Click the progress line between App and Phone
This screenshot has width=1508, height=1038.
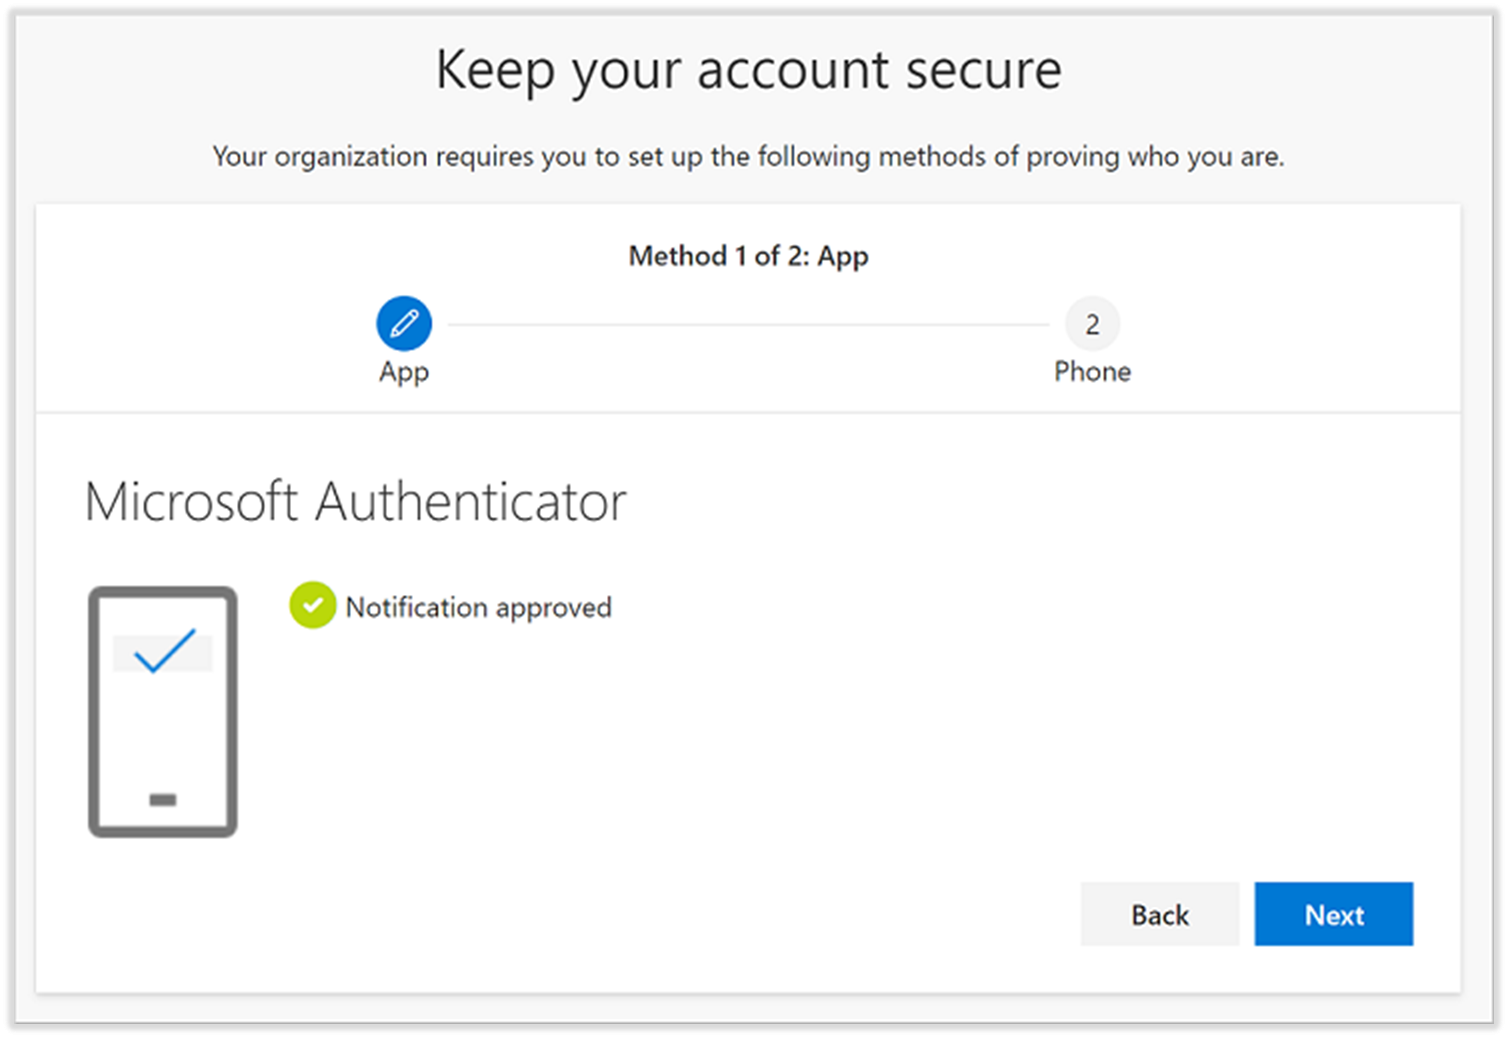[748, 323]
